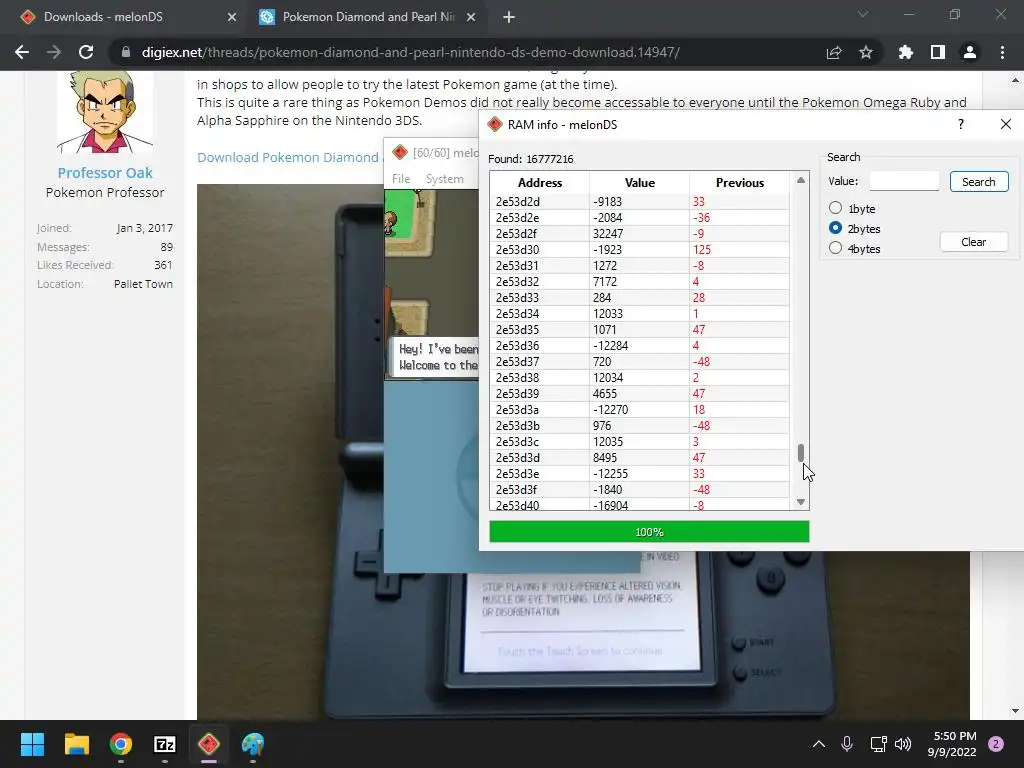Select the 1byte radio option
The image size is (1024, 768).
pos(835,208)
